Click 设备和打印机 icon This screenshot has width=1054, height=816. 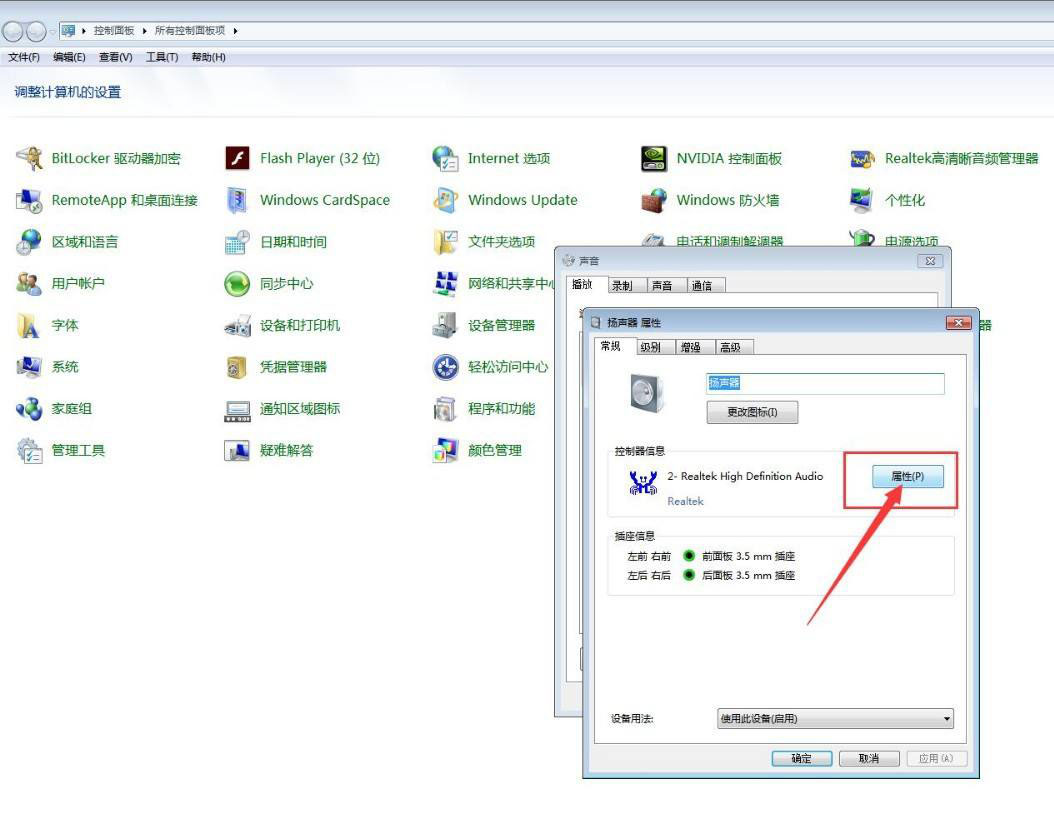(x=237, y=325)
